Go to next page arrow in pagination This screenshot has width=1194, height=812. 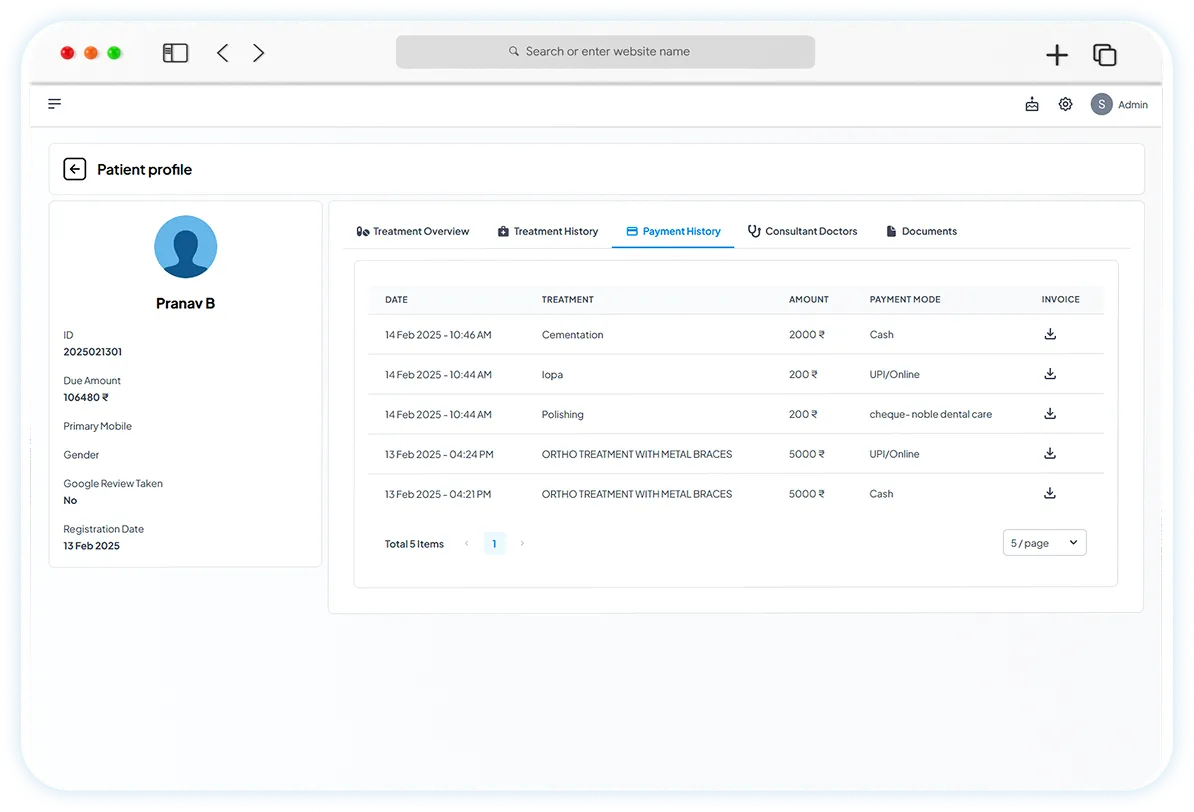[x=522, y=544]
